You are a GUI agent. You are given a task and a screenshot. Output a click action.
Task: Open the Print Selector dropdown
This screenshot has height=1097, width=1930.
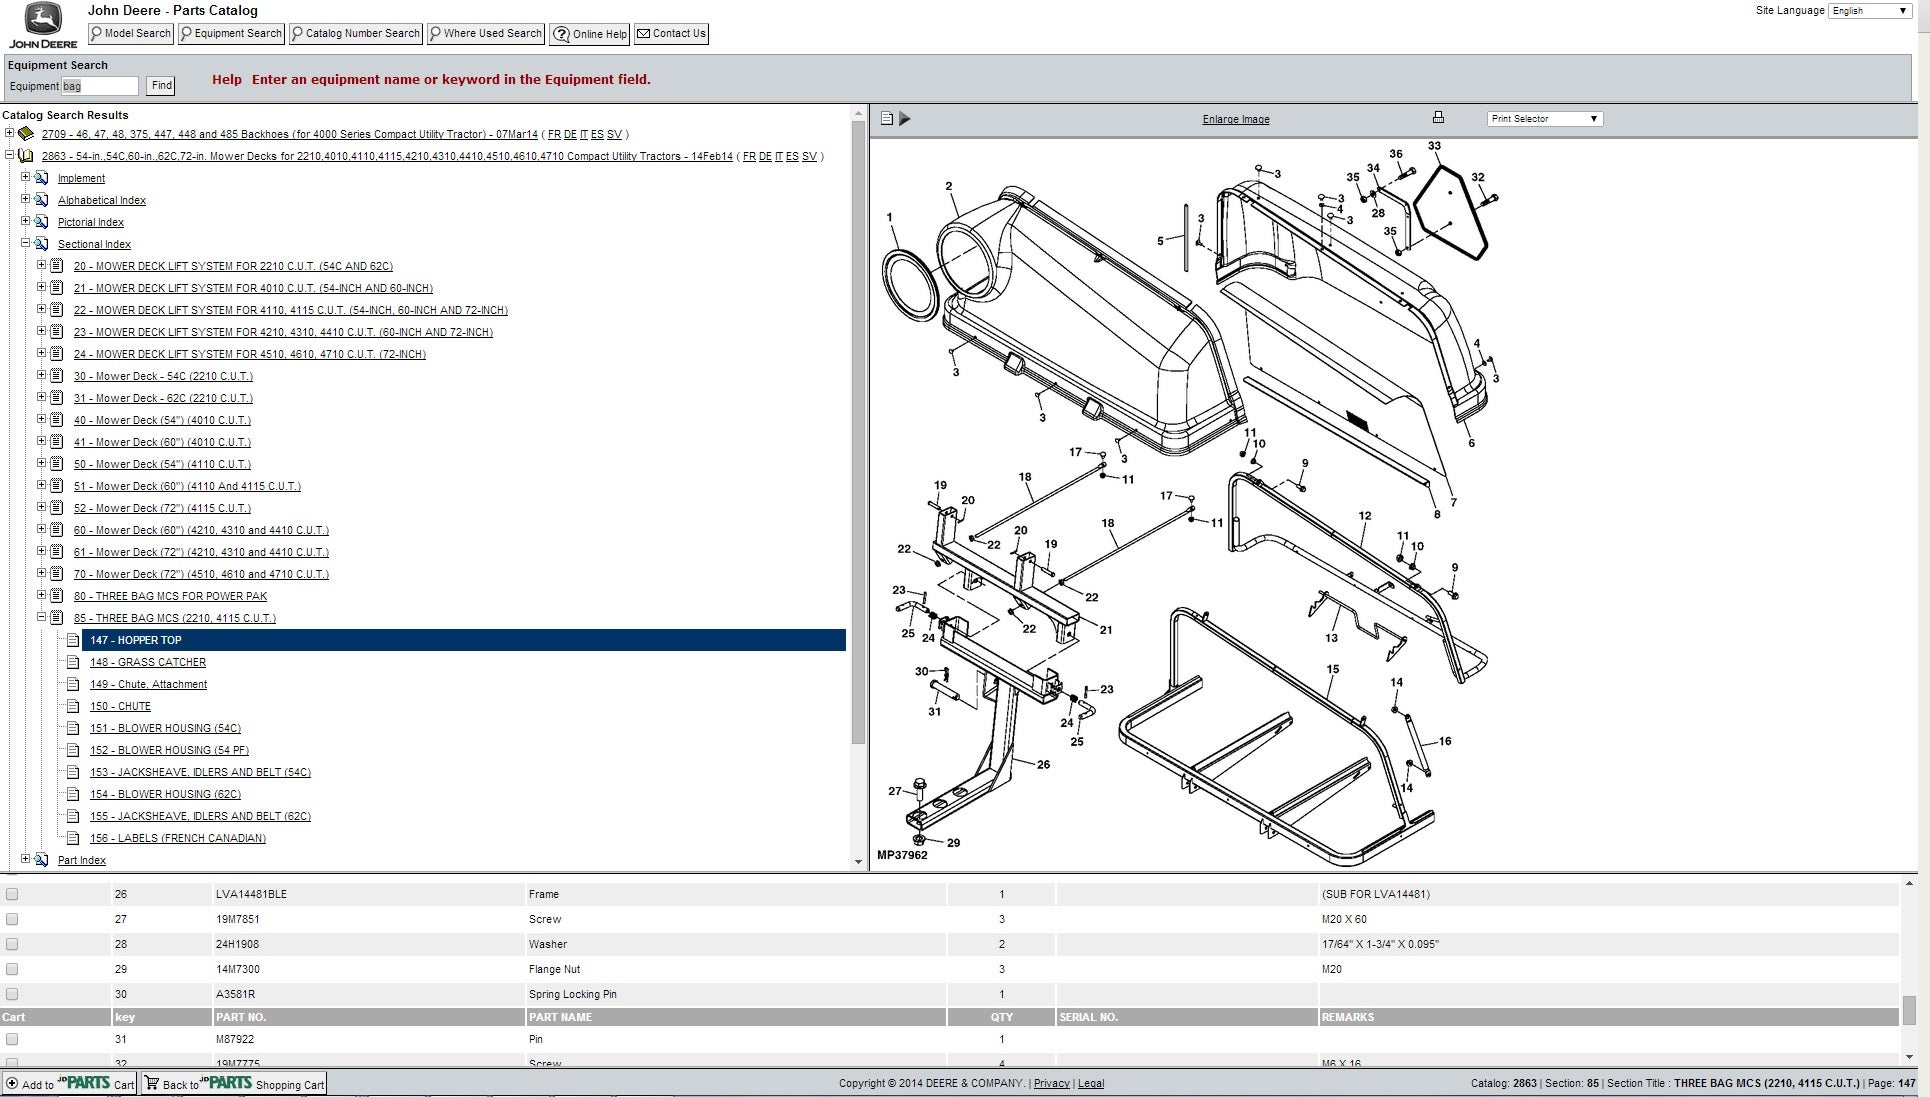[1545, 118]
